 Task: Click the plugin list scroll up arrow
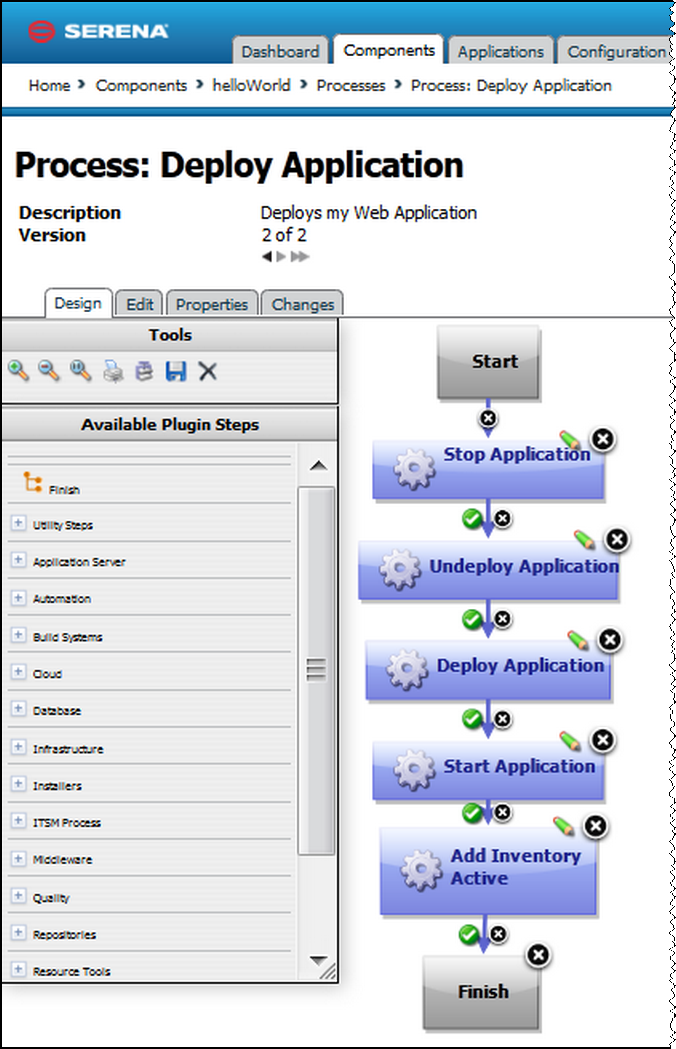click(x=318, y=465)
